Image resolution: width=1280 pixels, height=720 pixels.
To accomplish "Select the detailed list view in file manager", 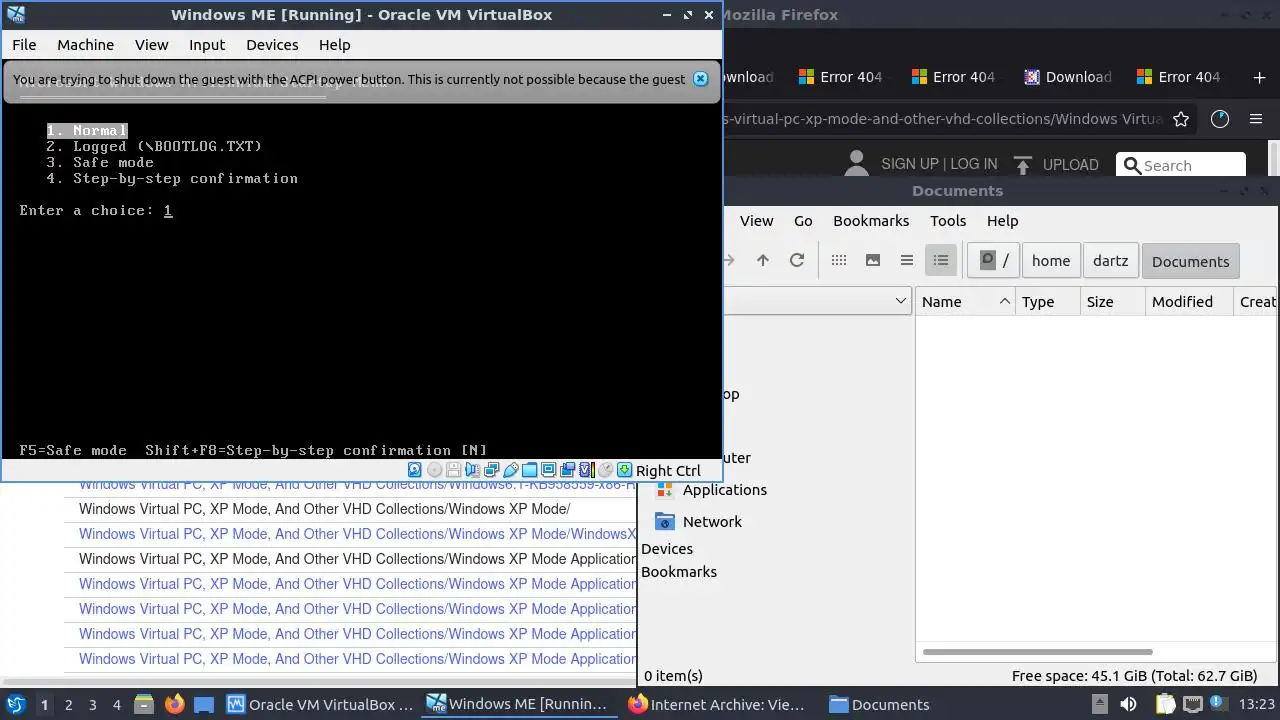I will [941, 260].
